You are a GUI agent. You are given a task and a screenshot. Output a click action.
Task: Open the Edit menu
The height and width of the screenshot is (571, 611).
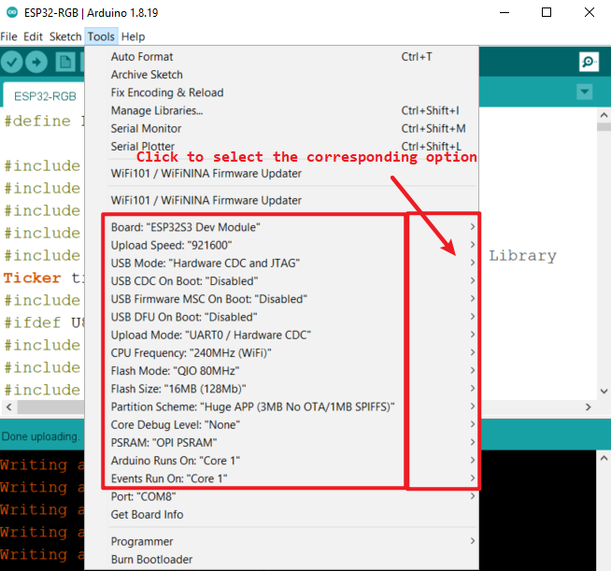pos(33,37)
